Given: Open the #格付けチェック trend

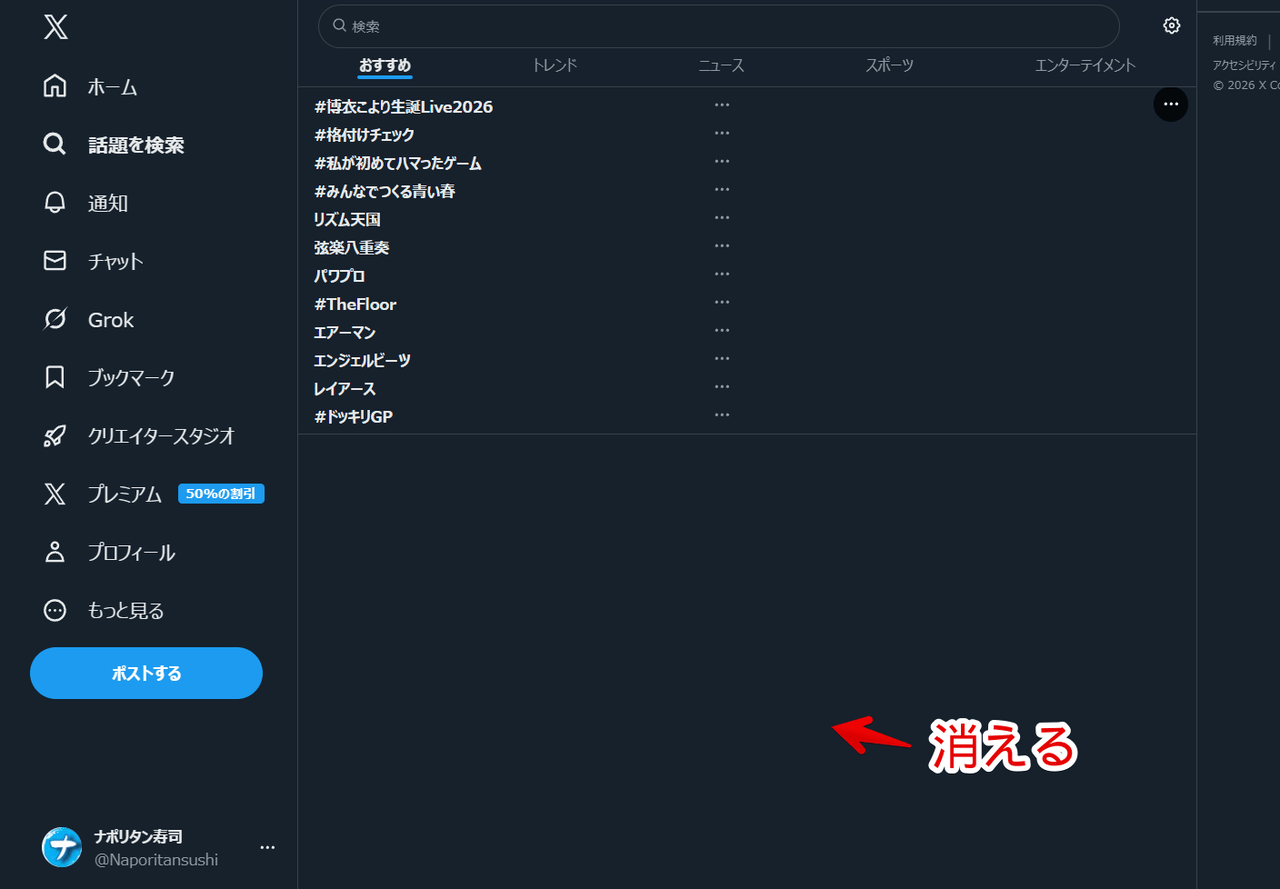Looking at the screenshot, I should [364, 135].
